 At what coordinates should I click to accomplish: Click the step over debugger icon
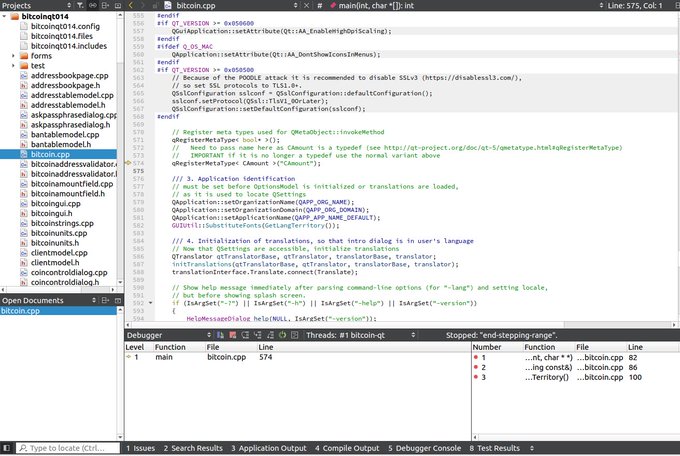click(245, 335)
